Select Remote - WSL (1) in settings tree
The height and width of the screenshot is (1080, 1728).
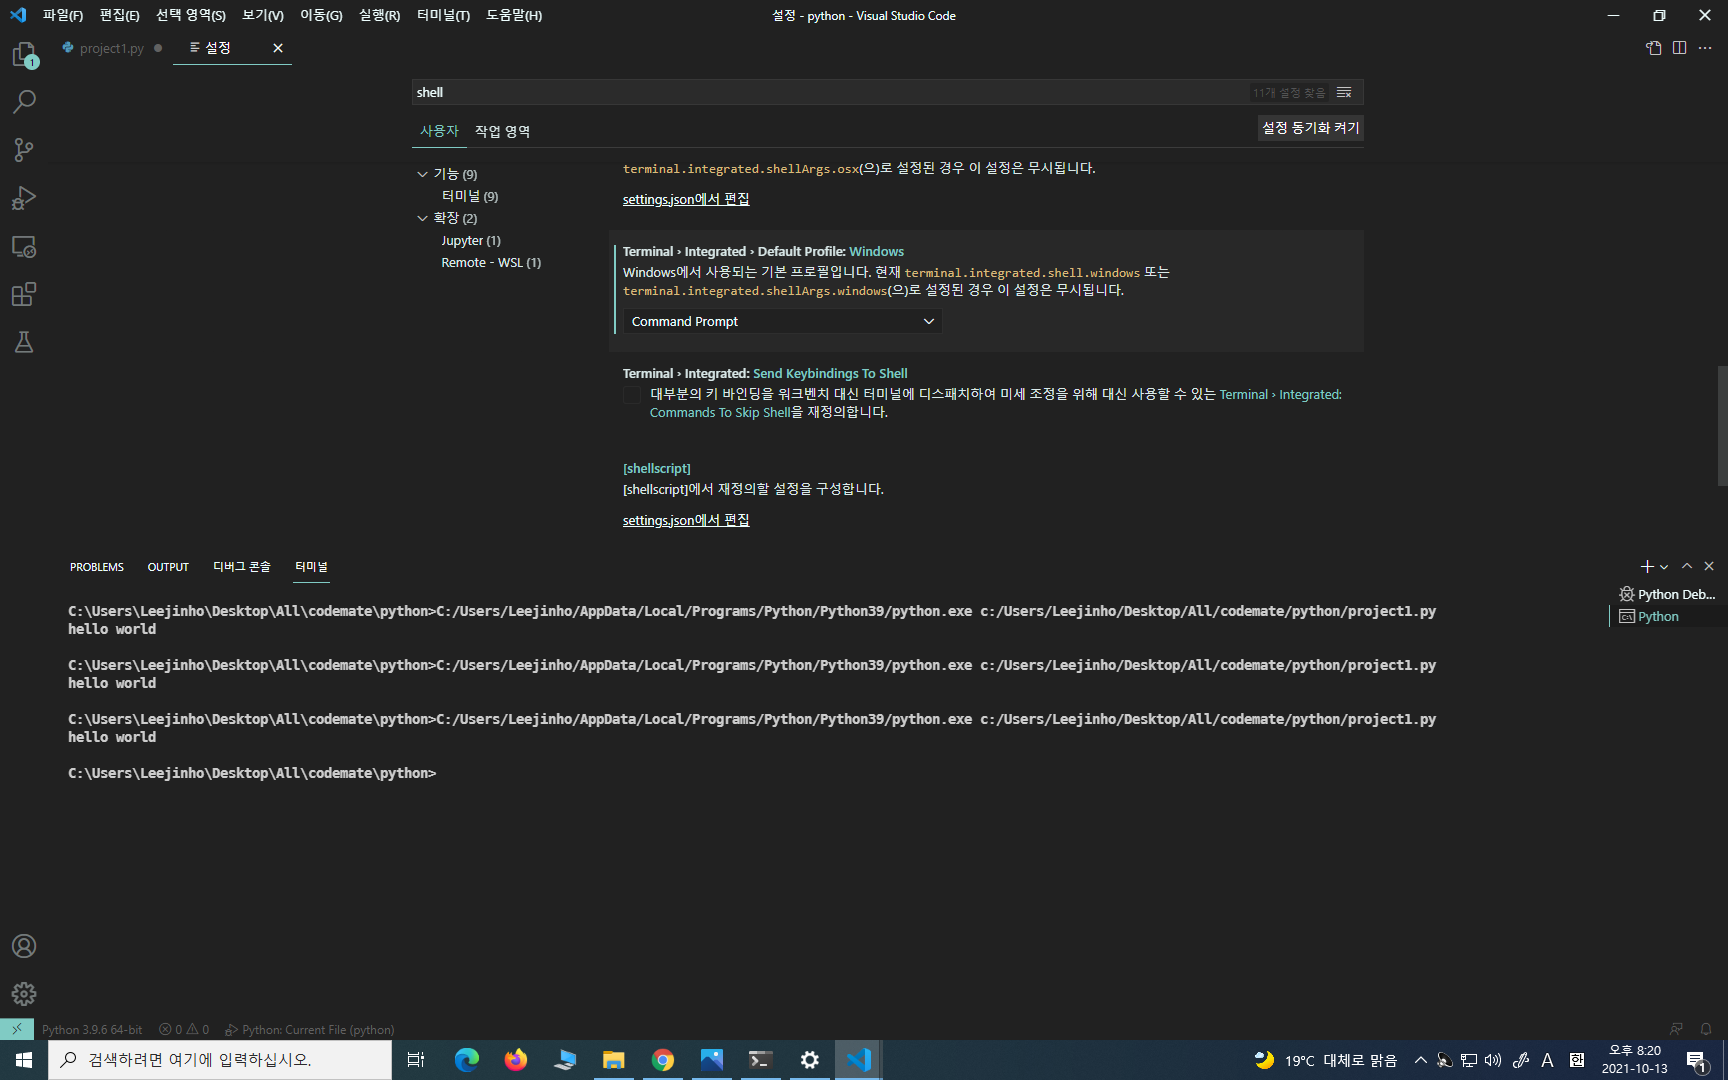[x=491, y=262]
